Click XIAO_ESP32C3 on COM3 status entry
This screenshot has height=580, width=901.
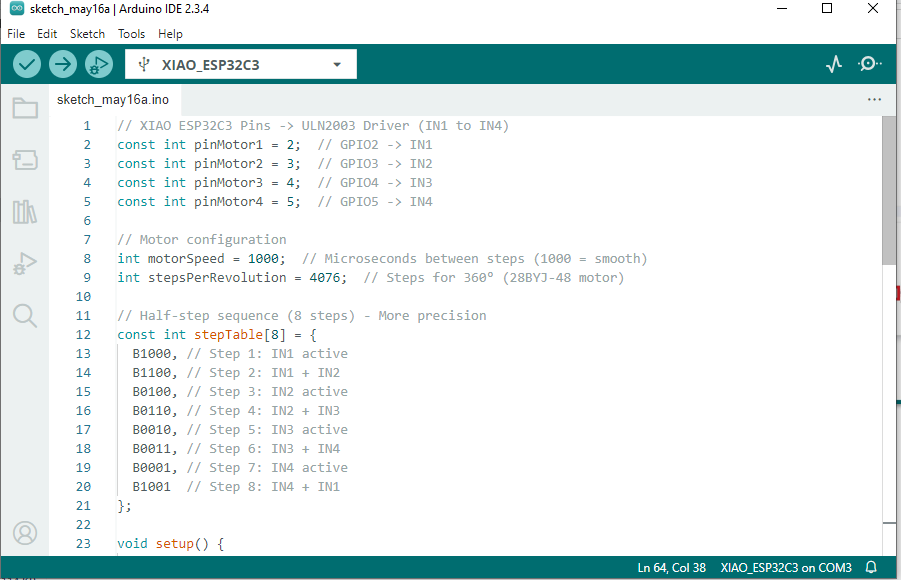click(x=786, y=568)
